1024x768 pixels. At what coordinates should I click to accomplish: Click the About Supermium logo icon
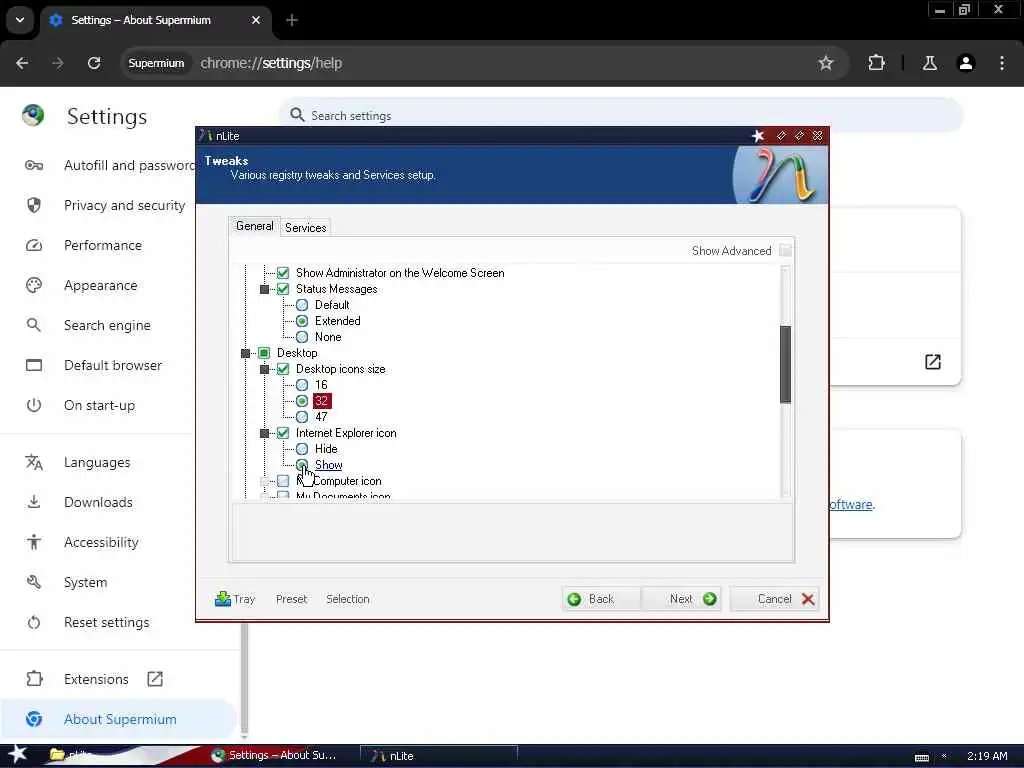pyautogui.click(x=34, y=719)
